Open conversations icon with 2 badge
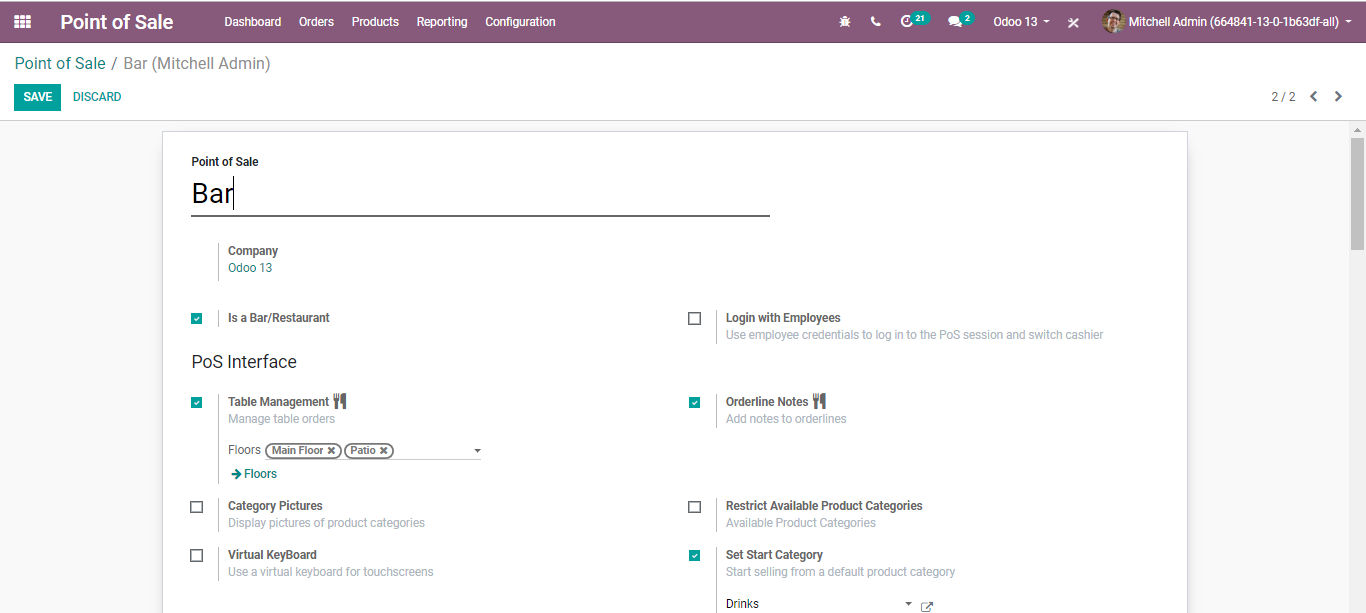The height and width of the screenshot is (613, 1366). 960,20
